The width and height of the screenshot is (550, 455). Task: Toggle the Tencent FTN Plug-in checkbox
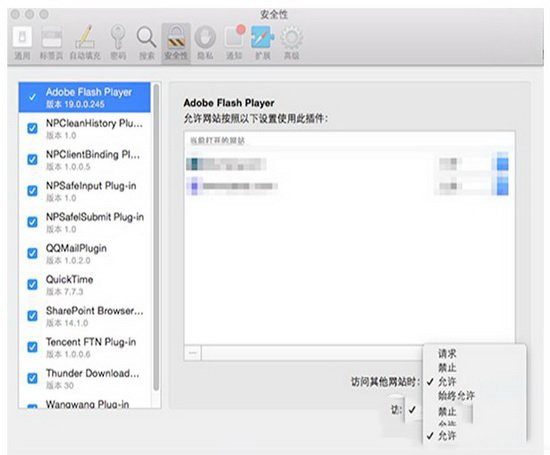32,347
